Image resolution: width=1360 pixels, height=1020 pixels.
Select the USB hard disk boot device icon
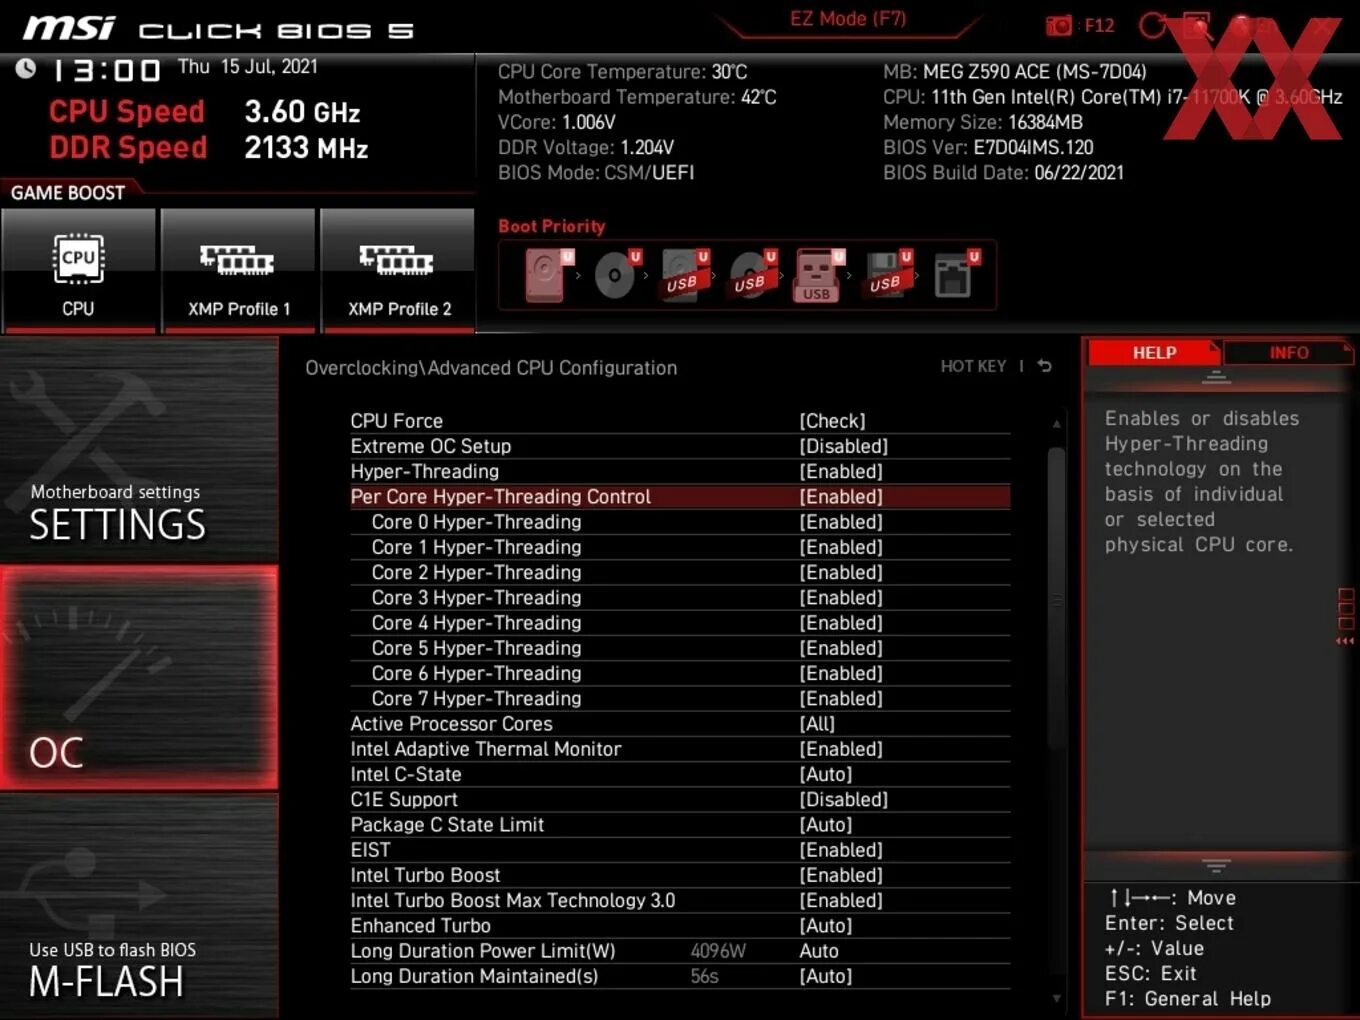tap(684, 275)
